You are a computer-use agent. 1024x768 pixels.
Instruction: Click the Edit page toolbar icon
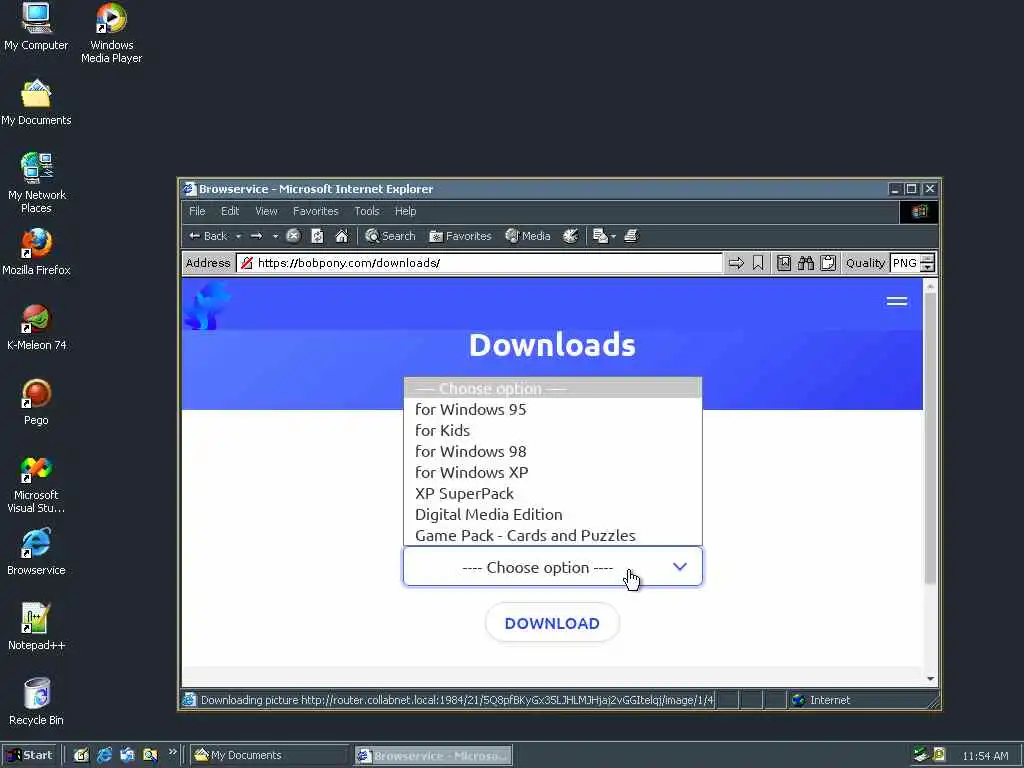(600, 236)
